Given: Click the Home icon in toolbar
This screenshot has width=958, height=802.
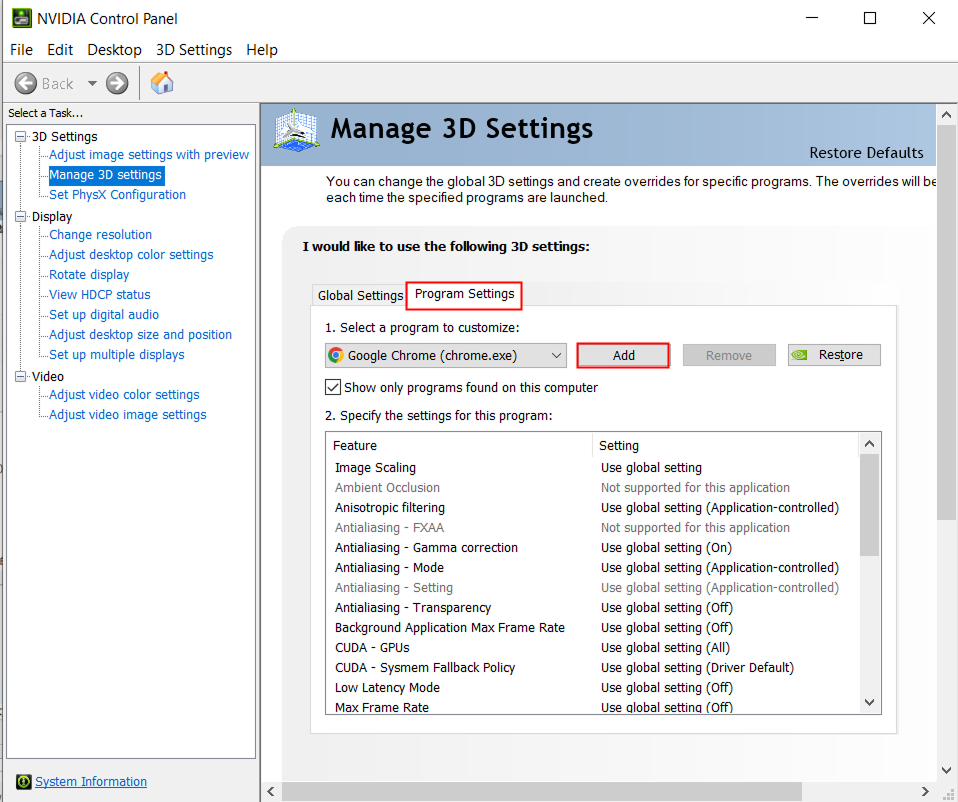Looking at the screenshot, I should pyautogui.click(x=161, y=84).
